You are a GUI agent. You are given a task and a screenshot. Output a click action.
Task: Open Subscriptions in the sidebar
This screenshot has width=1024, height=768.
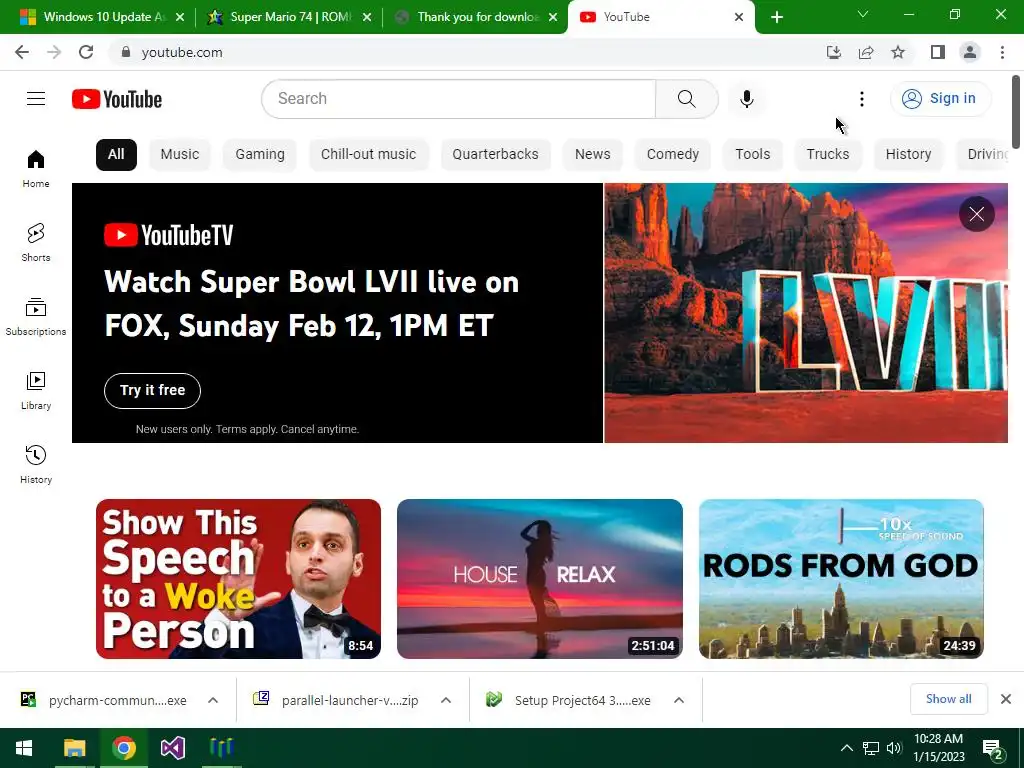click(x=36, y=317)
